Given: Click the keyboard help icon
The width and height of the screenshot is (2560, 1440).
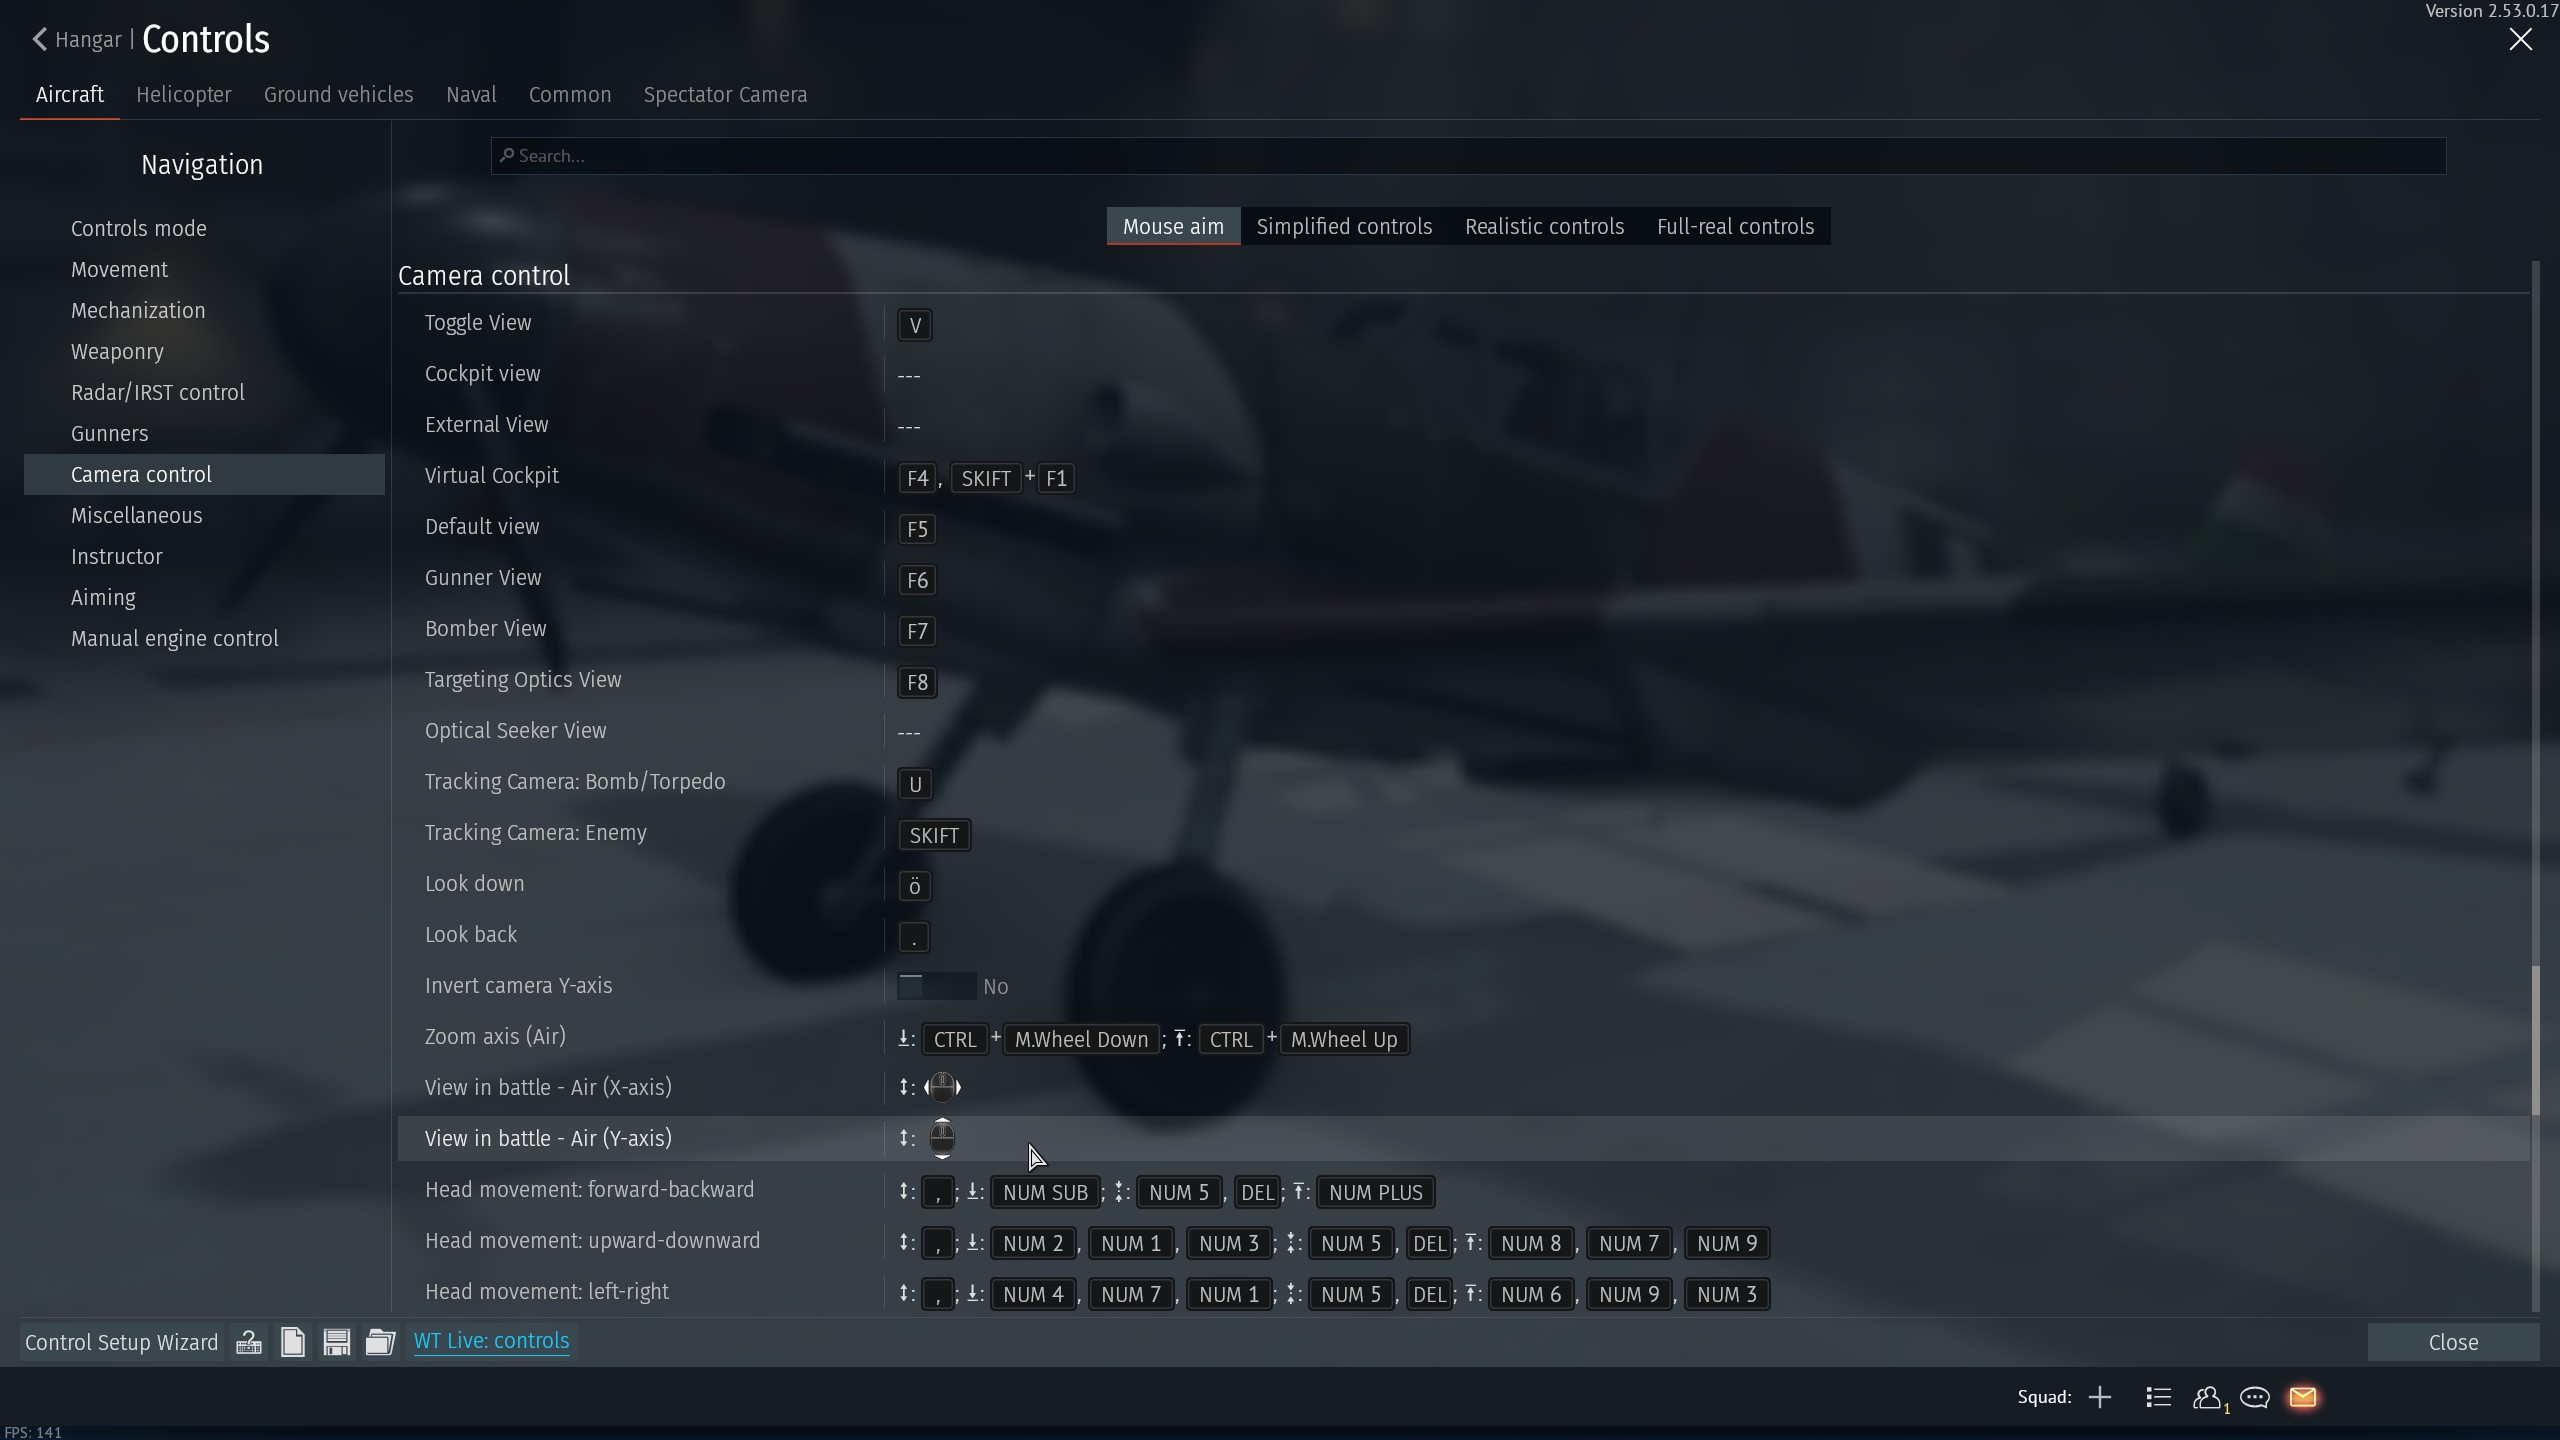Looking at the screenshot, I should click(249, 1342).
